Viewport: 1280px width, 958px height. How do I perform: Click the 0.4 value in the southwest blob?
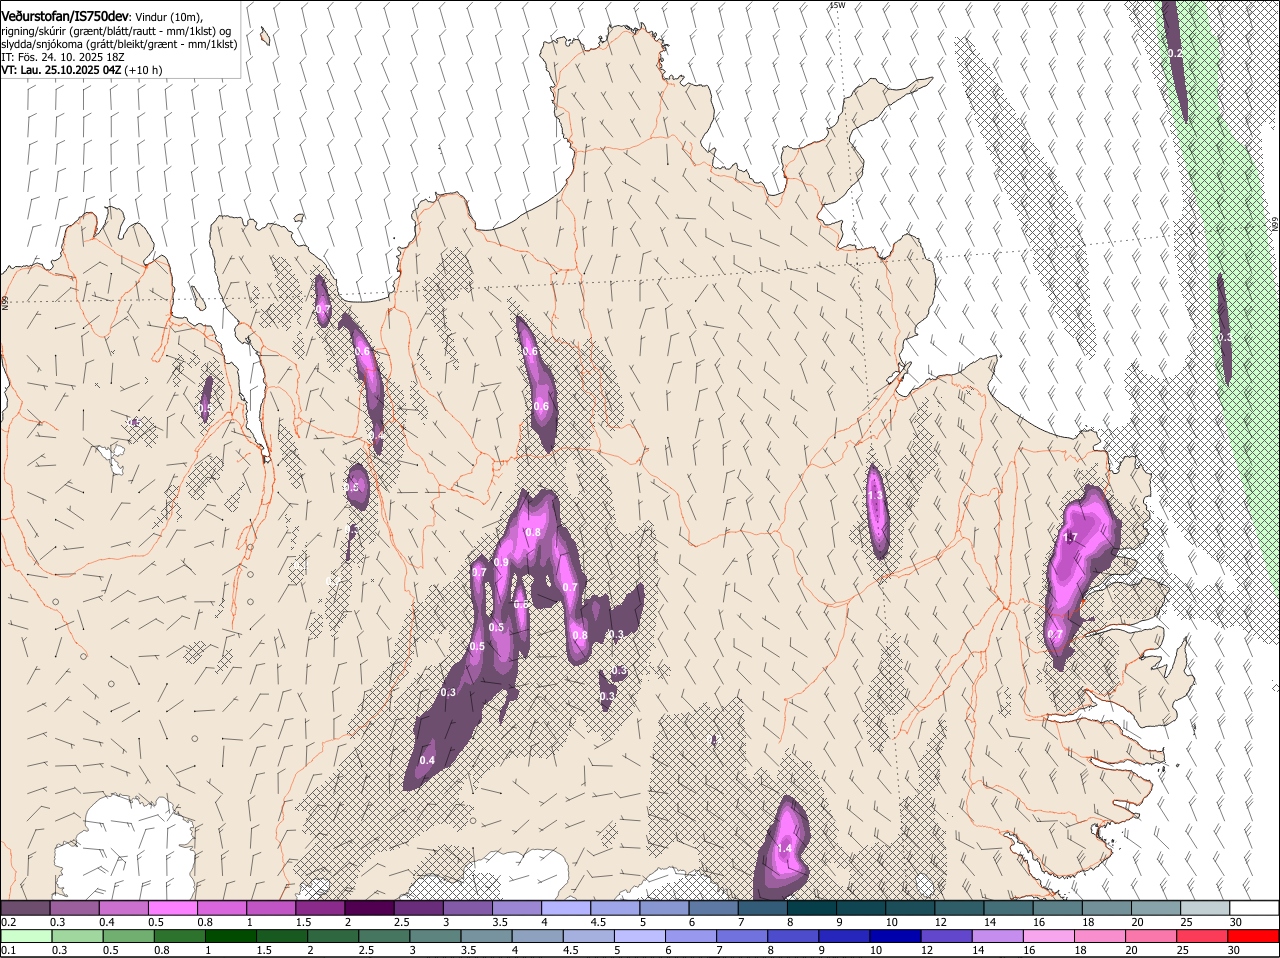pyautogui.click(x=427, y=761)
